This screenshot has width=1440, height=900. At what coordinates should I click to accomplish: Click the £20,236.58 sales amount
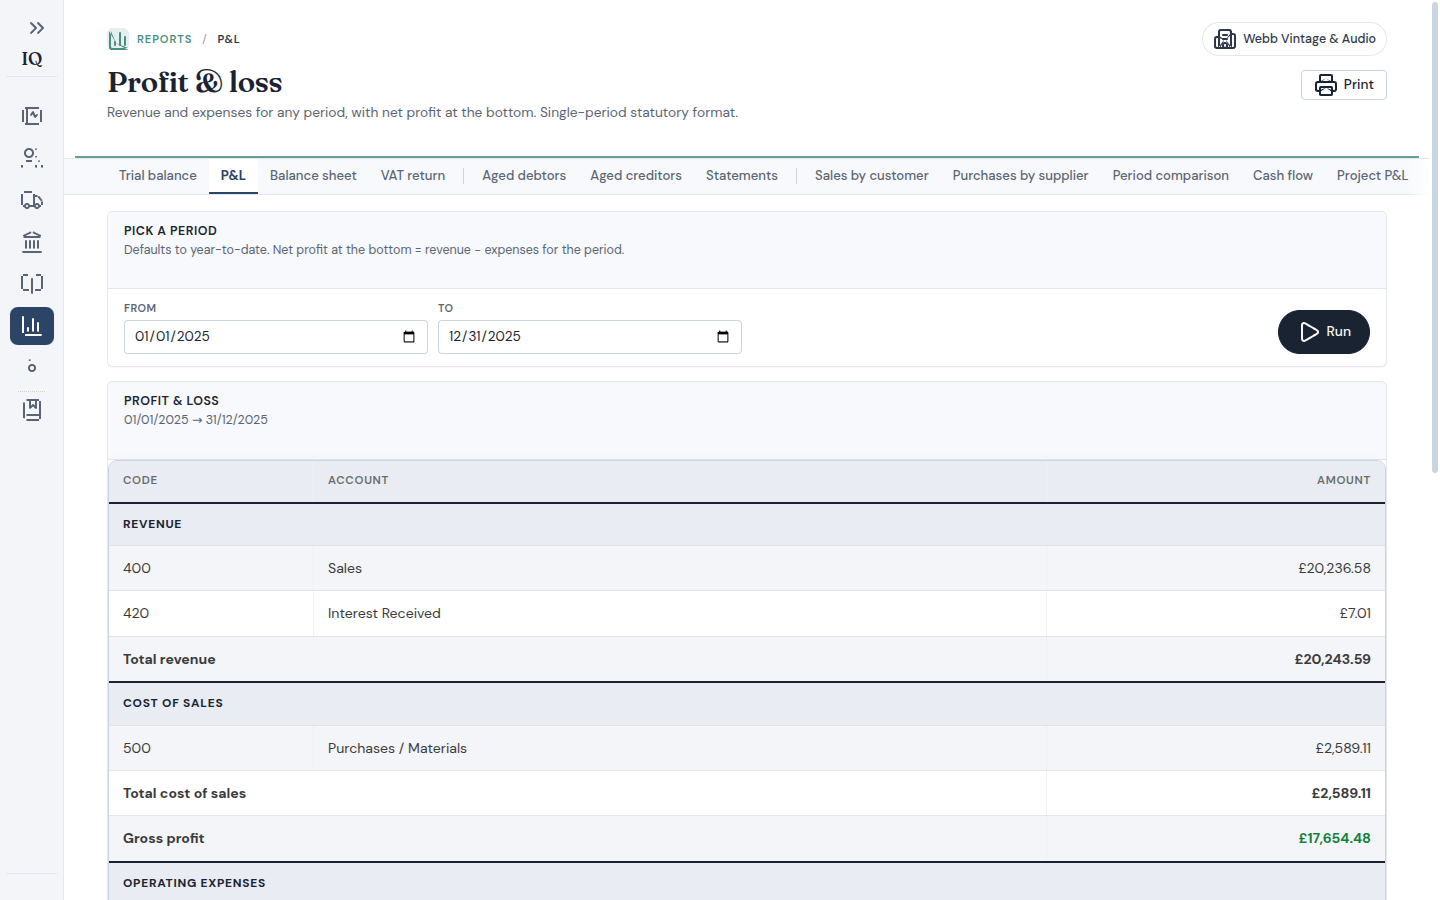point(1334,569)
